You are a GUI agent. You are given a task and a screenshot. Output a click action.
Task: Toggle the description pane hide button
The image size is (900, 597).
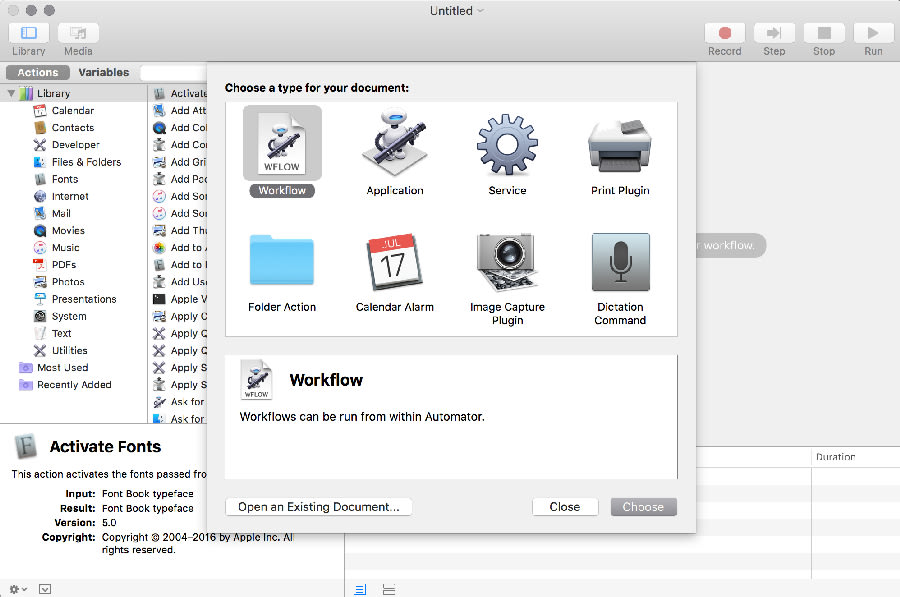click(x=45, y=589)
